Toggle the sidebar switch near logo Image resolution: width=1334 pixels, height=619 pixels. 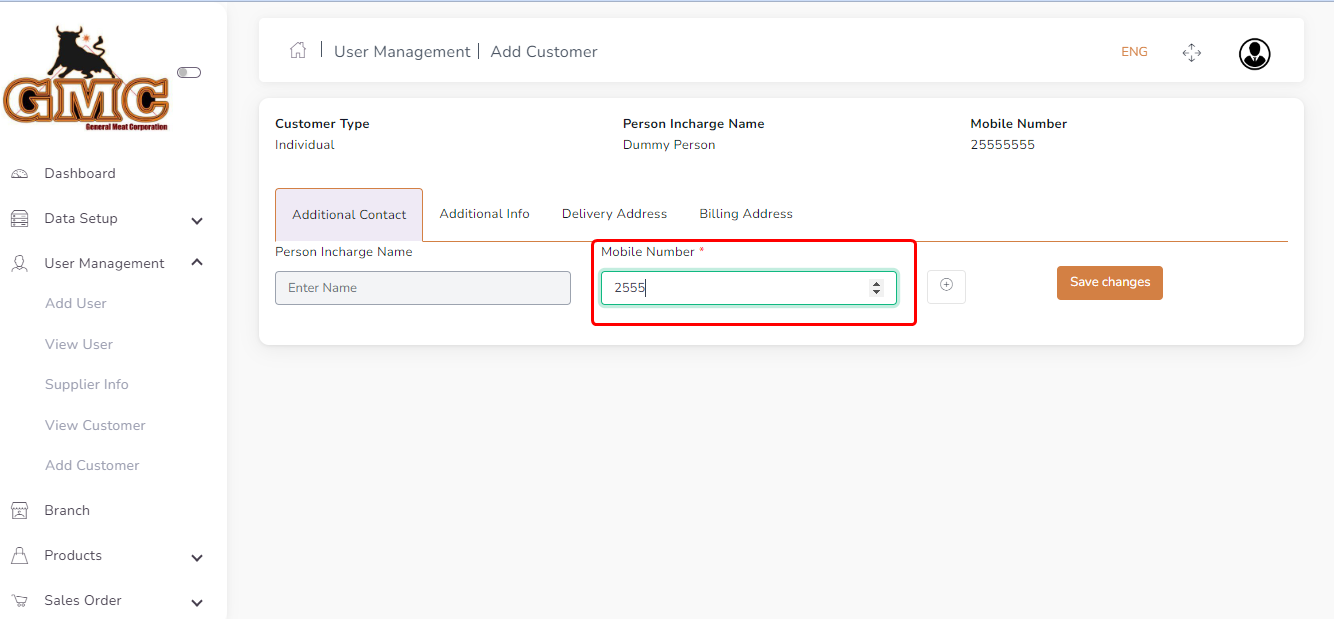coord(189,72)
